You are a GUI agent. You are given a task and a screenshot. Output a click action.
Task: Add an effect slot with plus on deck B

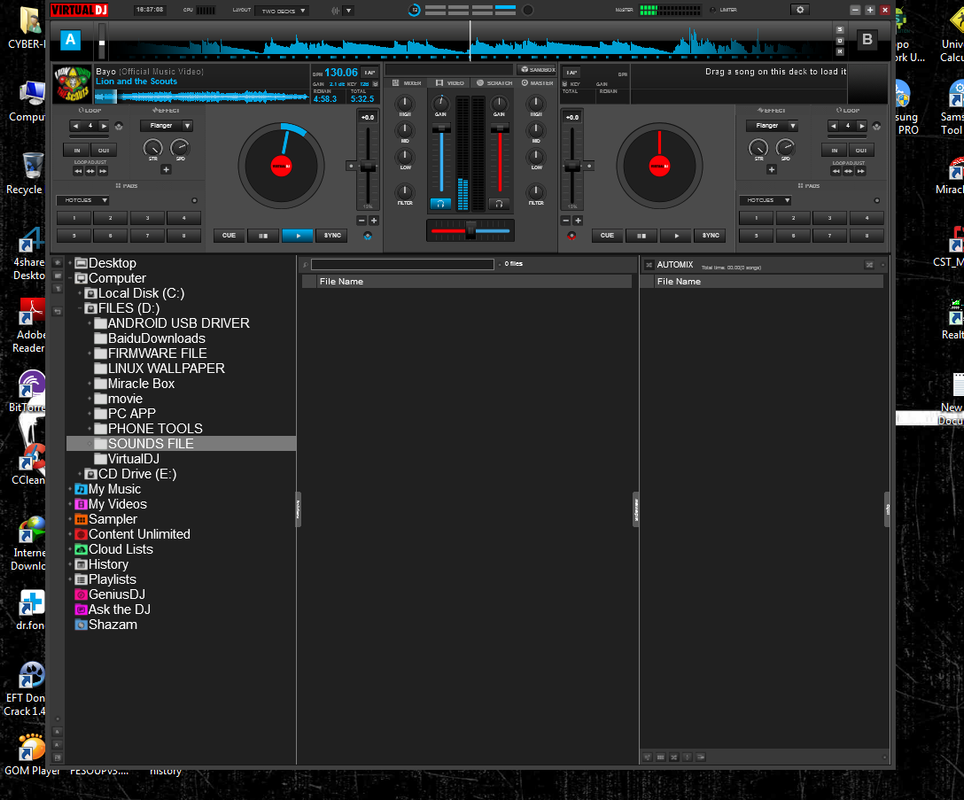[x=772, y=170]
